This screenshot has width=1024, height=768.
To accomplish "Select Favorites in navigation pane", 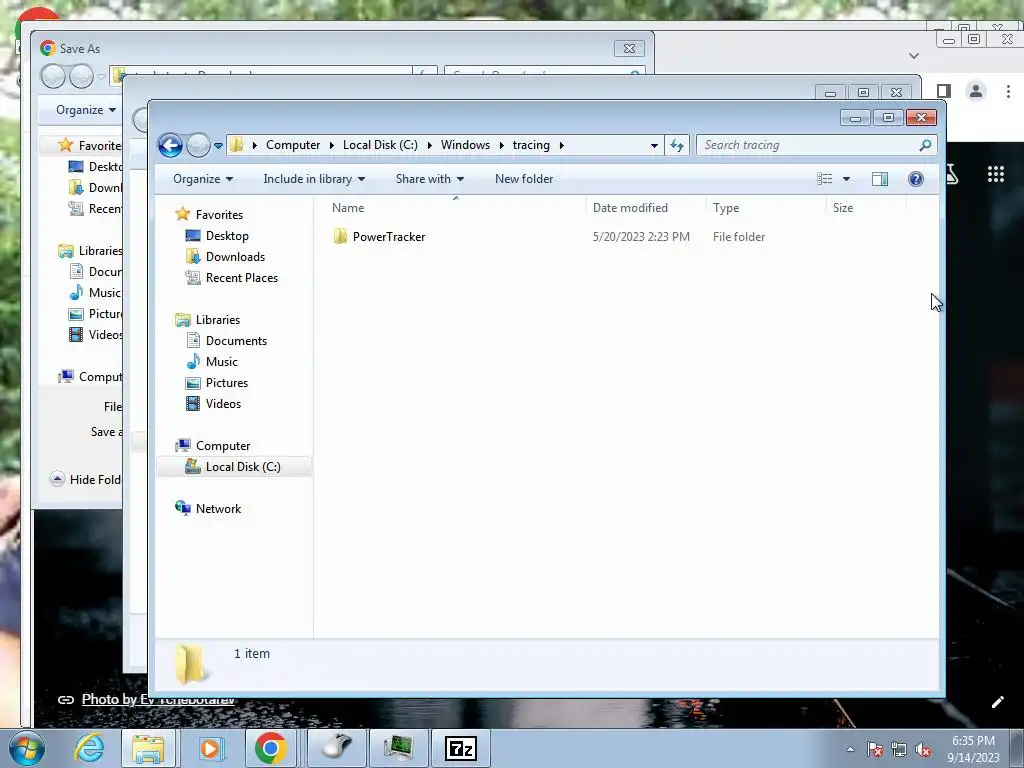I will tap(219, 215).
